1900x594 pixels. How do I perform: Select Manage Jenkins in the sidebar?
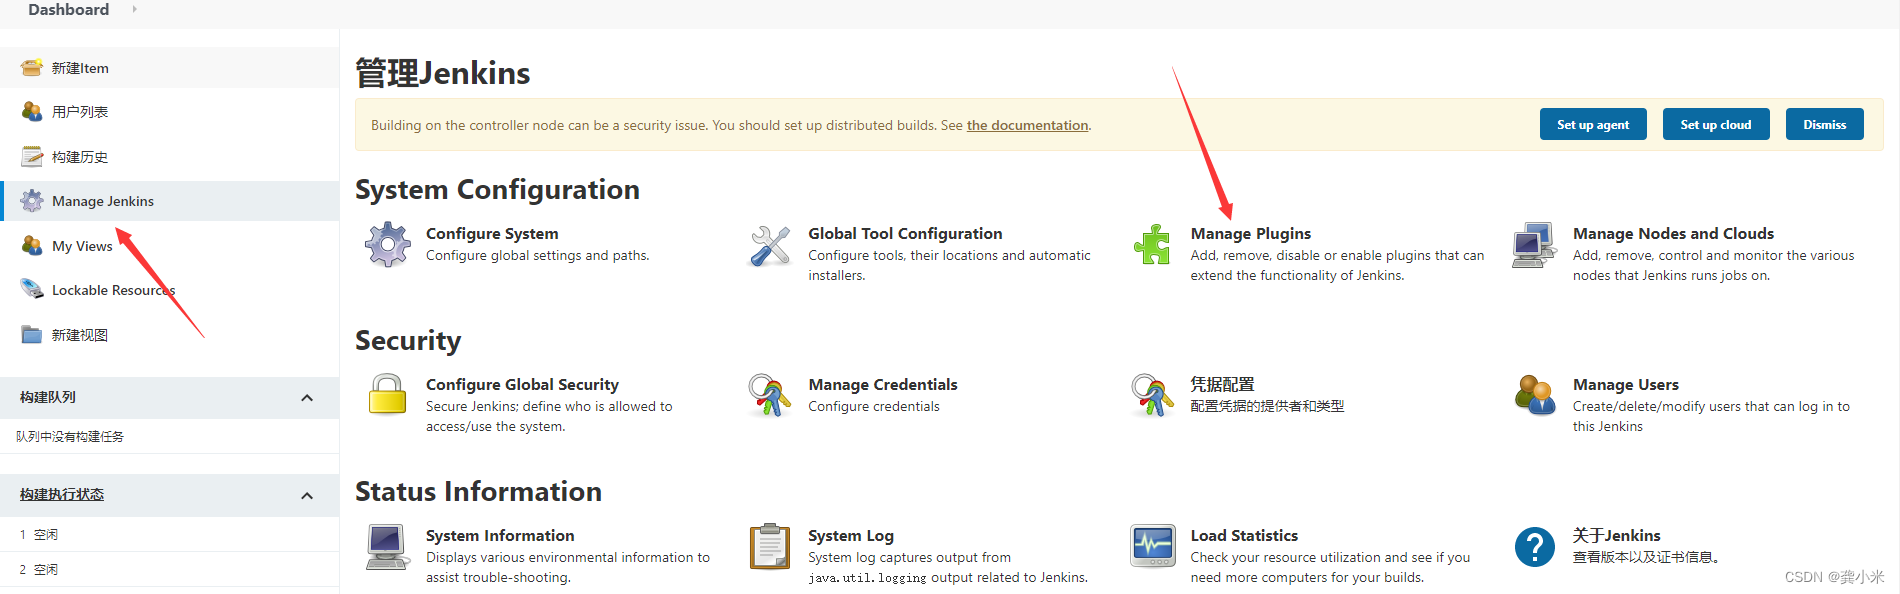pos(170,201)
